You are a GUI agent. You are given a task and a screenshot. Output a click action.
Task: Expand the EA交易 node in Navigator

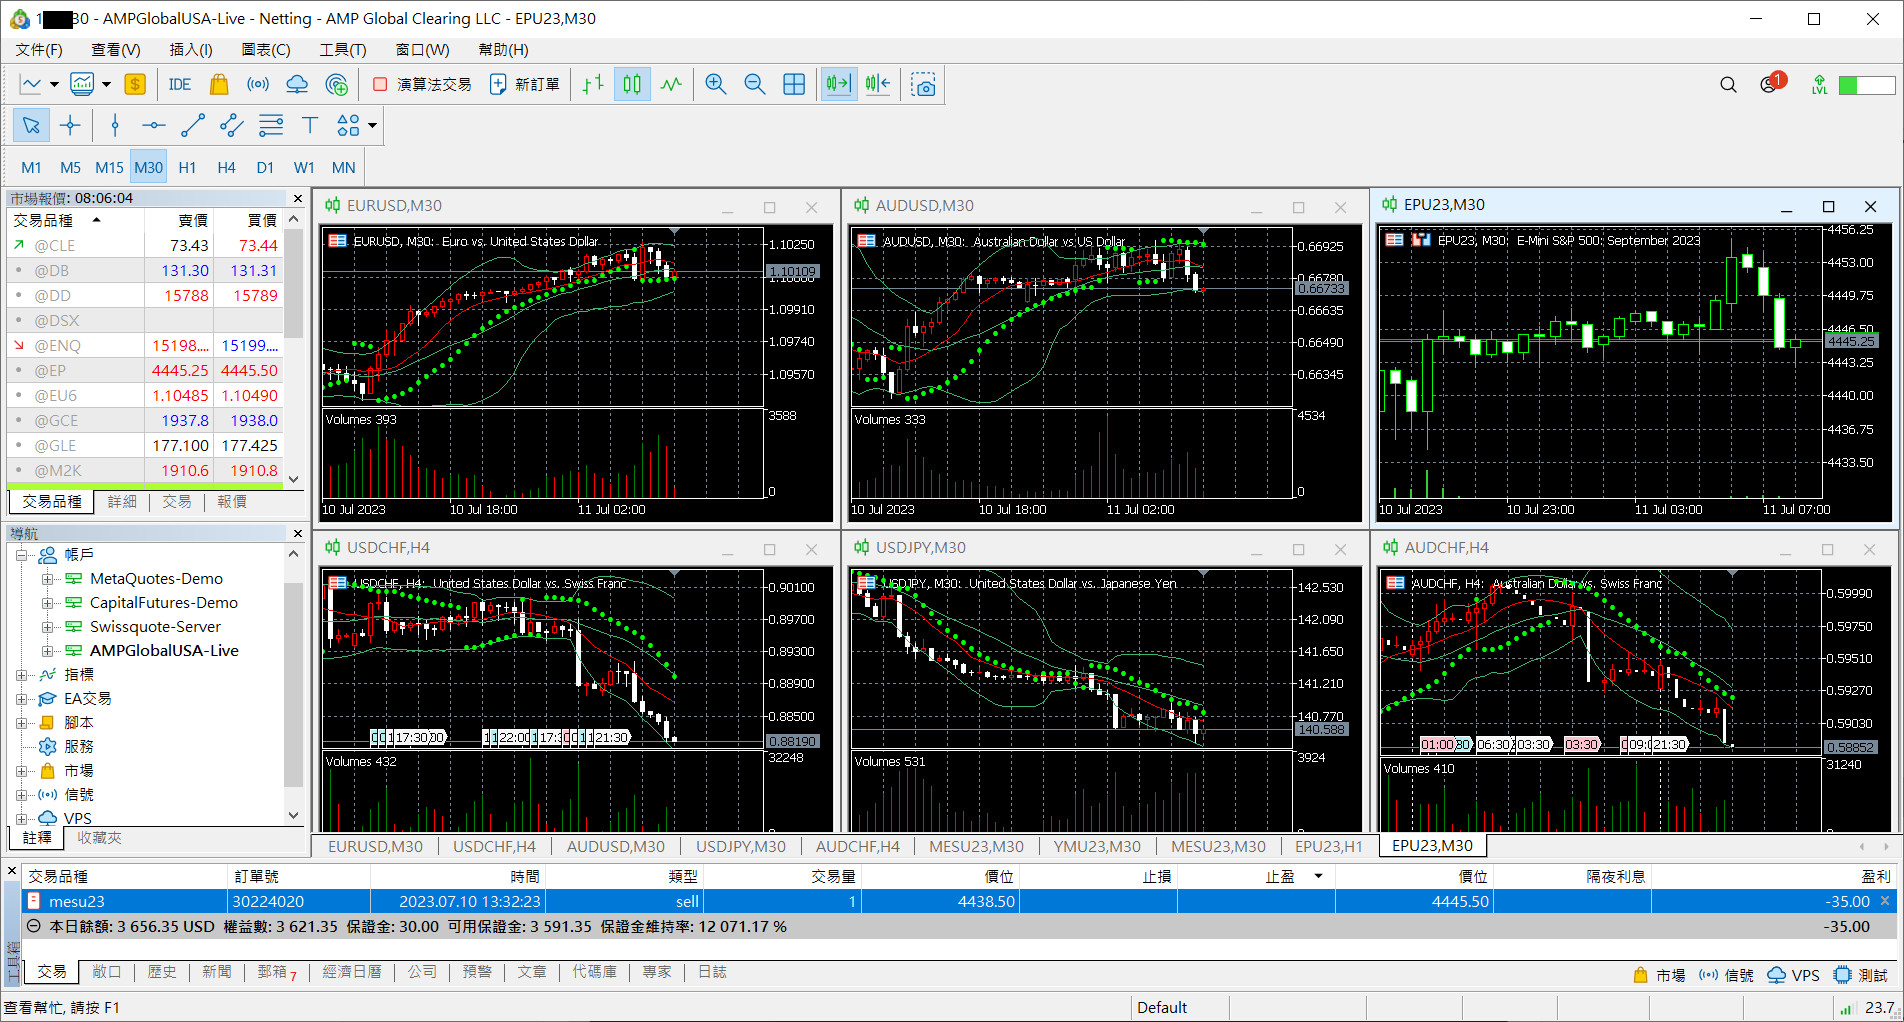[21, 699]
